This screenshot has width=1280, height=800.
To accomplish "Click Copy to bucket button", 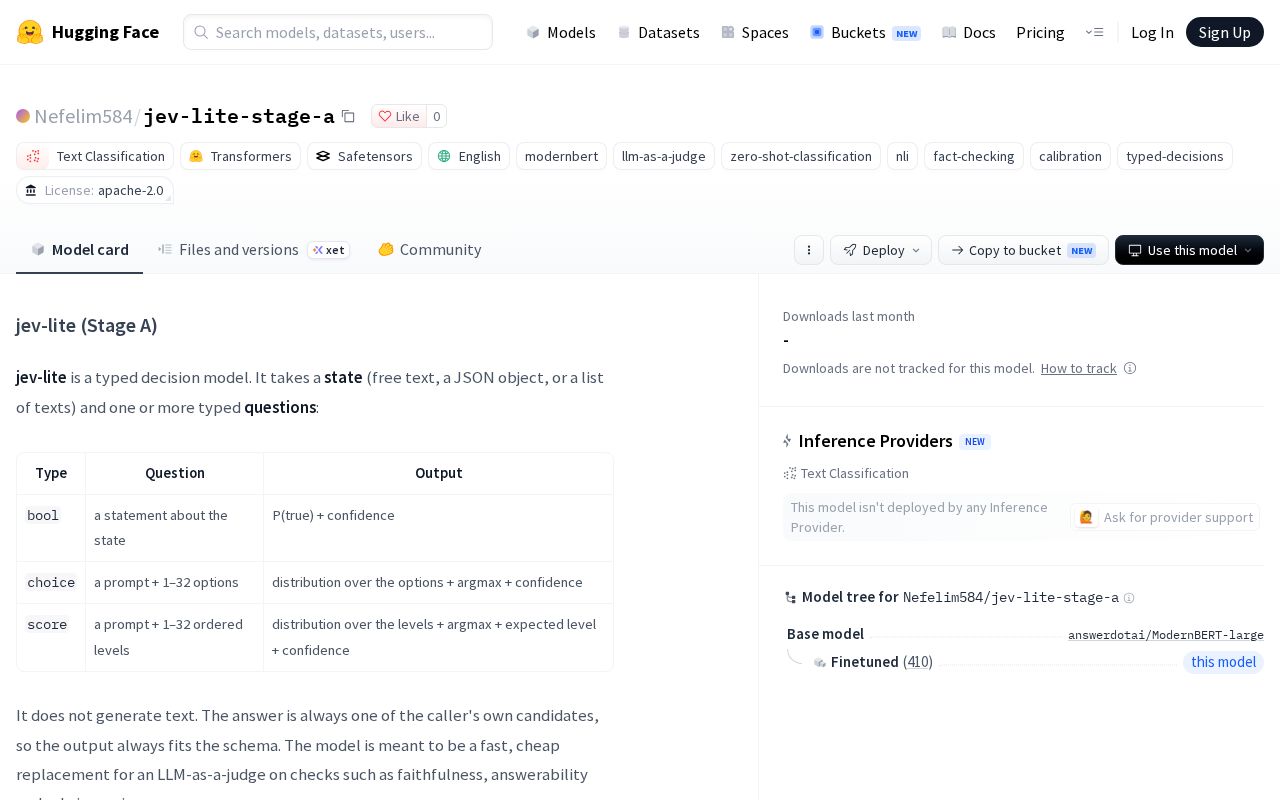I will click(1023, 250).
